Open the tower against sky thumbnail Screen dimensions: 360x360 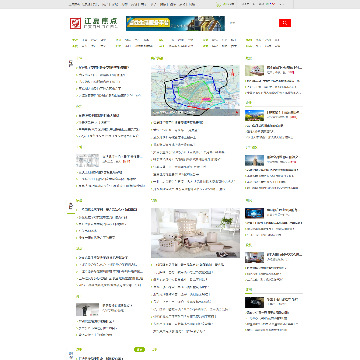(x=254, y=160)
